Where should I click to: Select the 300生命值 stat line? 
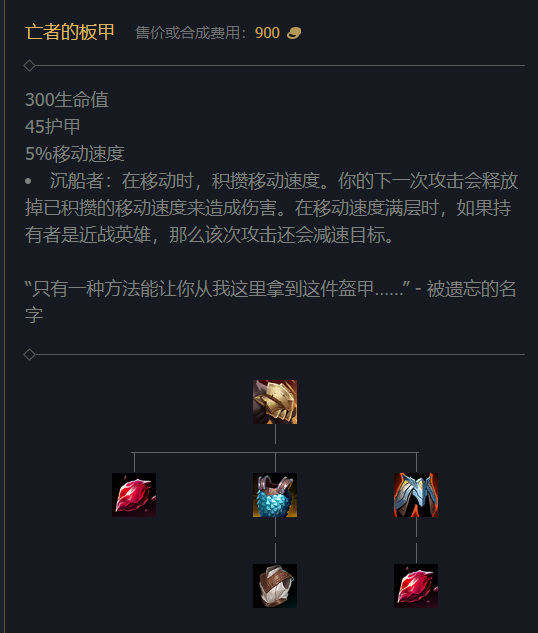[67, 100]
